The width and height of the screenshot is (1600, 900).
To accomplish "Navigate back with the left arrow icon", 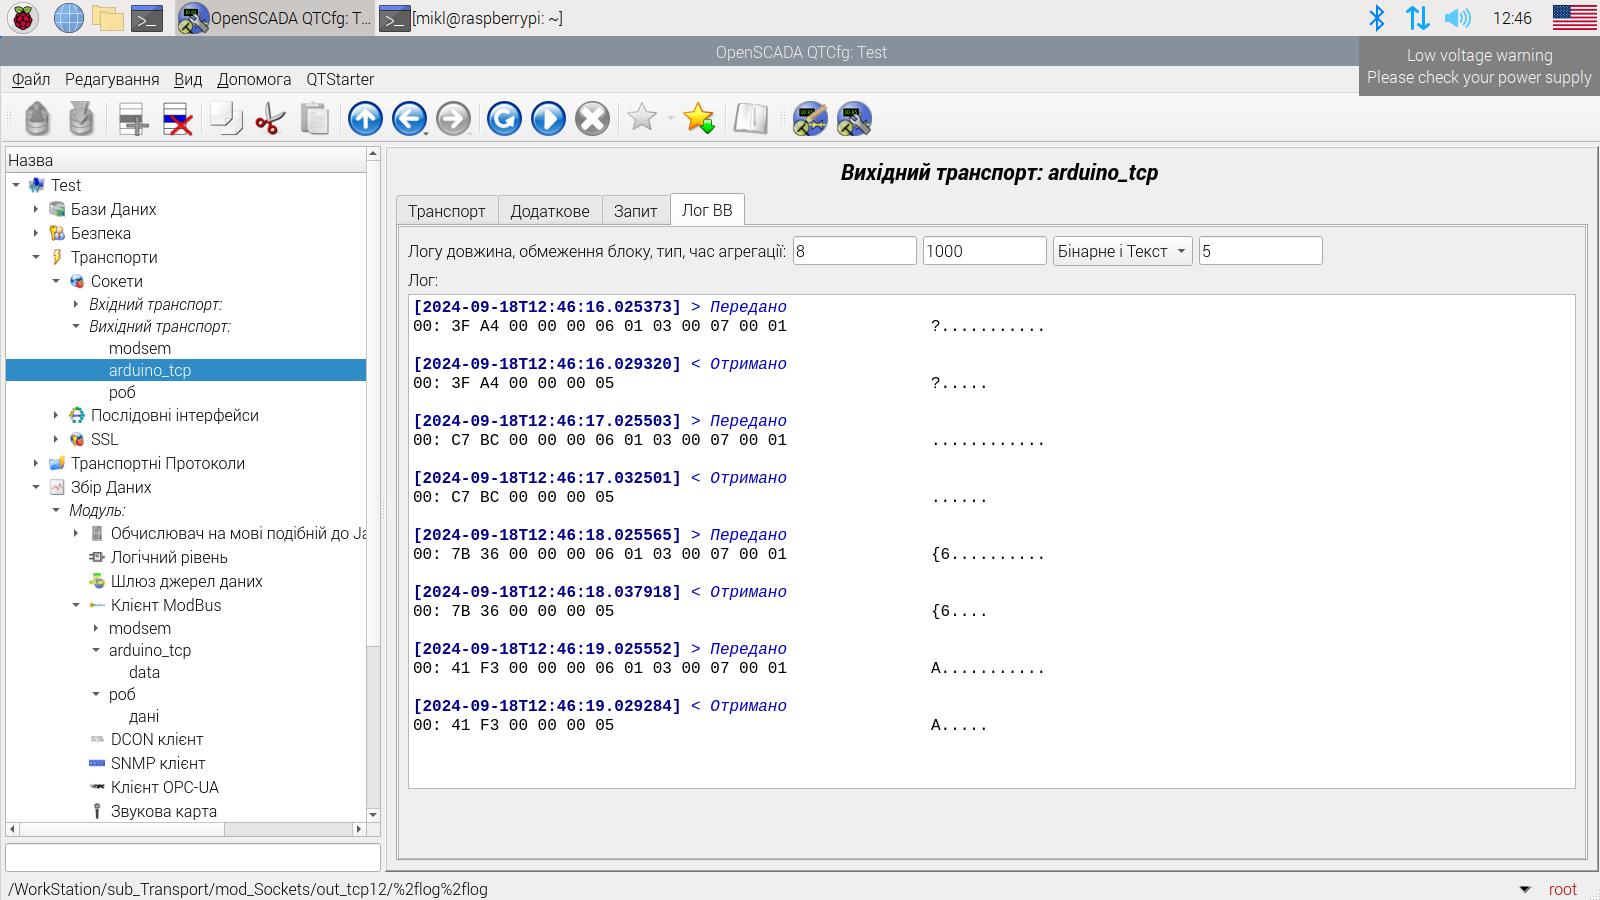I will pos(409,119).
